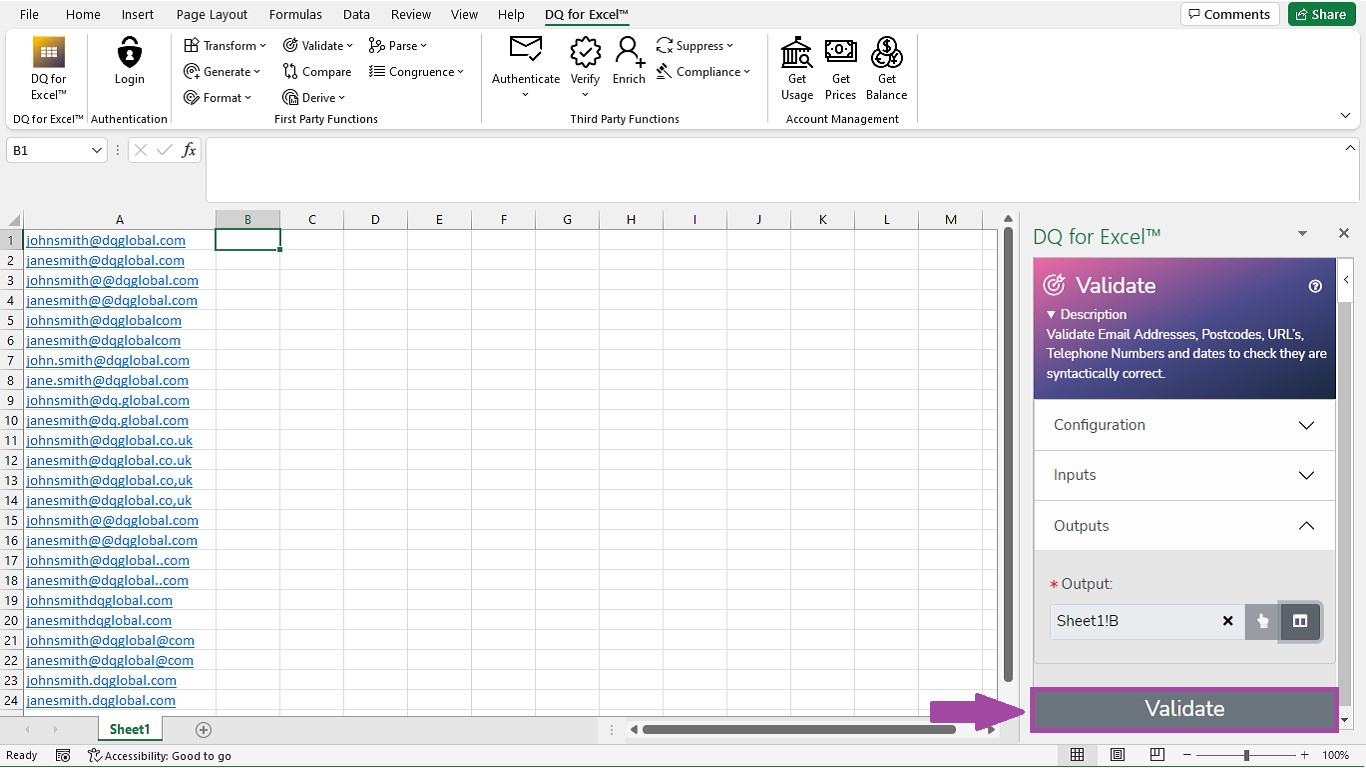This screenshot has height=768, width=1366.
Task: Click the Insert Function fx icon
Action: [x=189, y=150]
